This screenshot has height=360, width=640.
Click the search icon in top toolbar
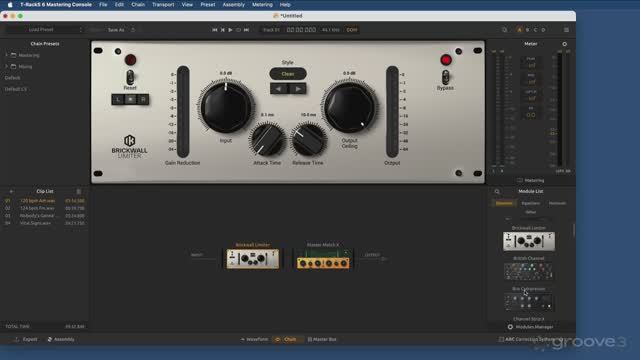point(504,30)
